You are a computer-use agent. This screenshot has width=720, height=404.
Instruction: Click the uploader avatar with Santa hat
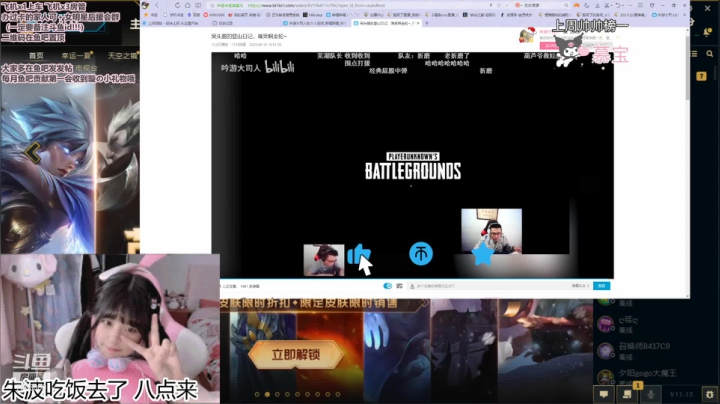point(527,35)
